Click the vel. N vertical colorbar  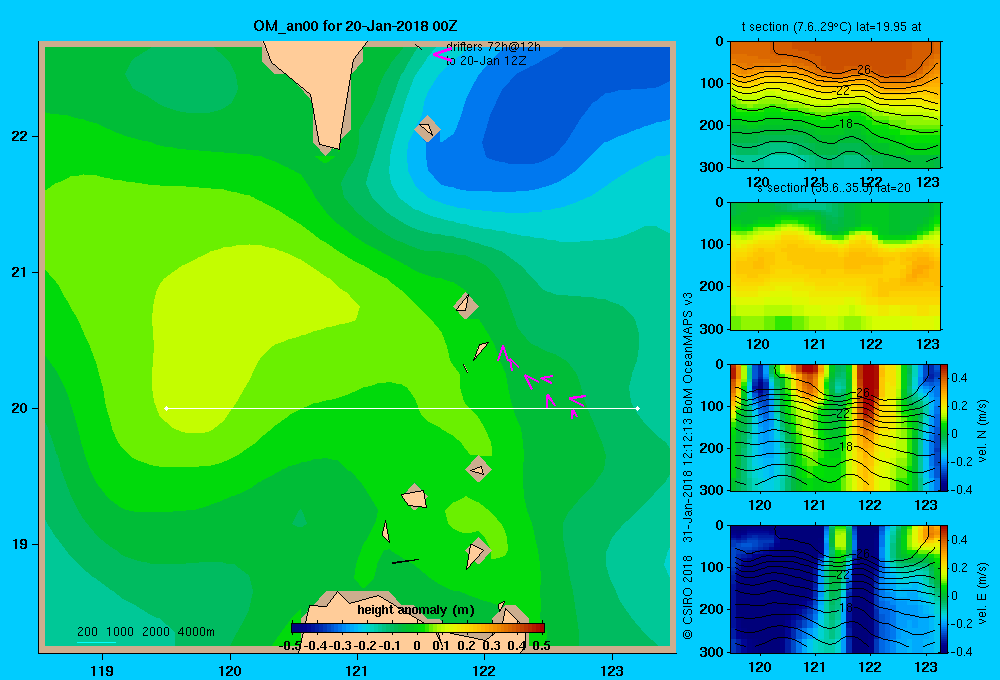pyautogui.click(x=945, y=427)
